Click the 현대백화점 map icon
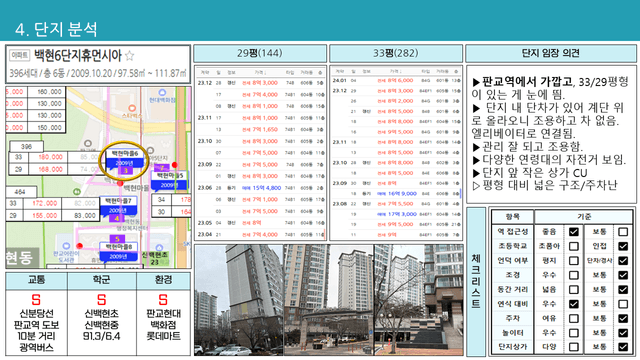 point(162,93)
